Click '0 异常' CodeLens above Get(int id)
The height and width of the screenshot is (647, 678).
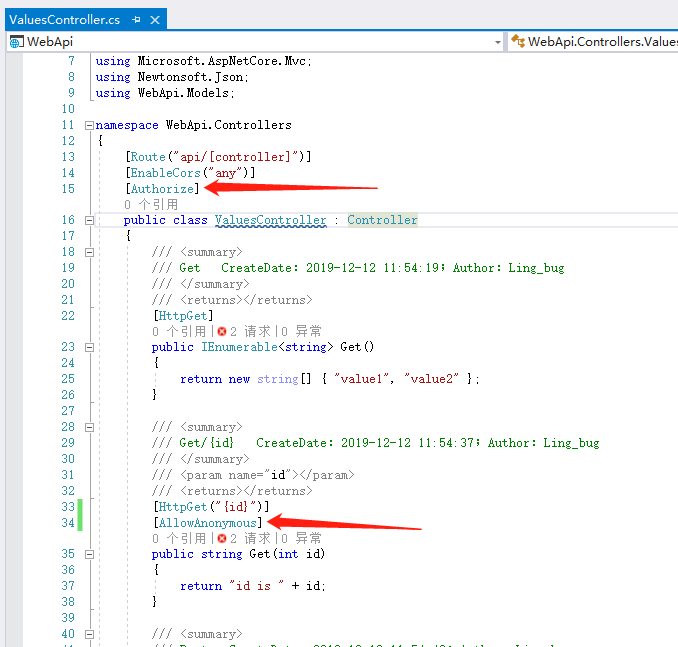pos(301,538)
